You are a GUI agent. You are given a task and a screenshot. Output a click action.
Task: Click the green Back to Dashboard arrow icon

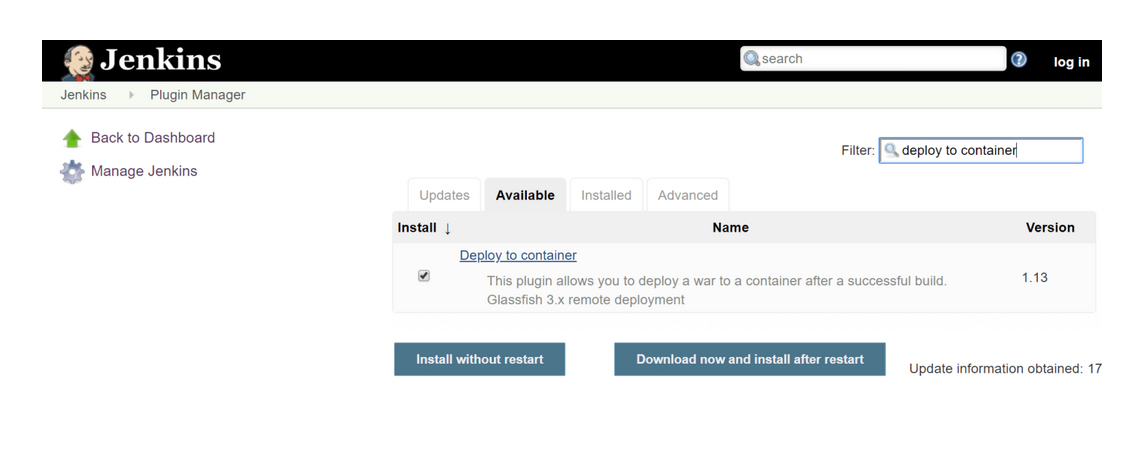[71, 138]
